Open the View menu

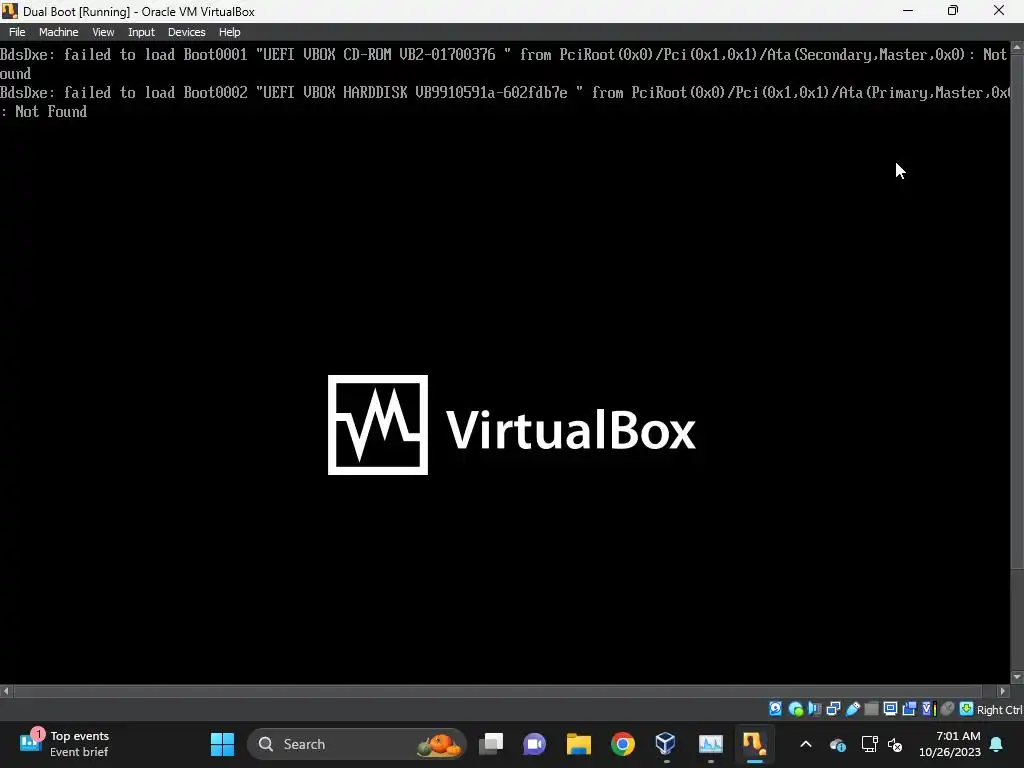click(x=103, y=32)
